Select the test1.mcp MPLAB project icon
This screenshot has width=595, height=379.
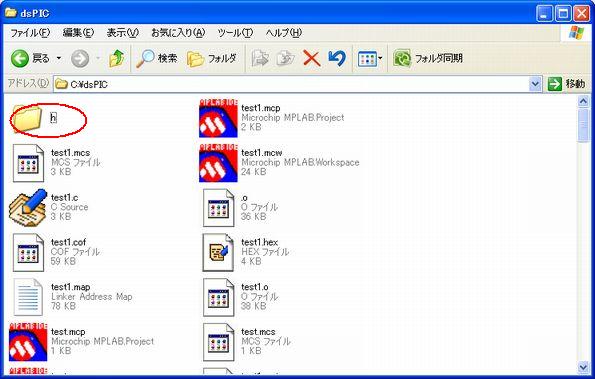(x=218, y=118)
